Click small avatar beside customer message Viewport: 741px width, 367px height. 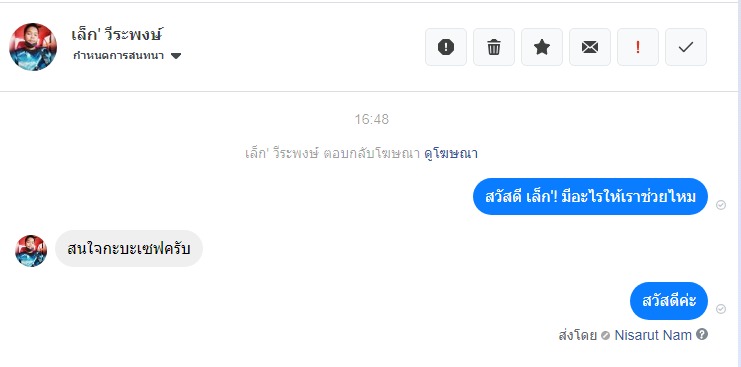(31, 251)
